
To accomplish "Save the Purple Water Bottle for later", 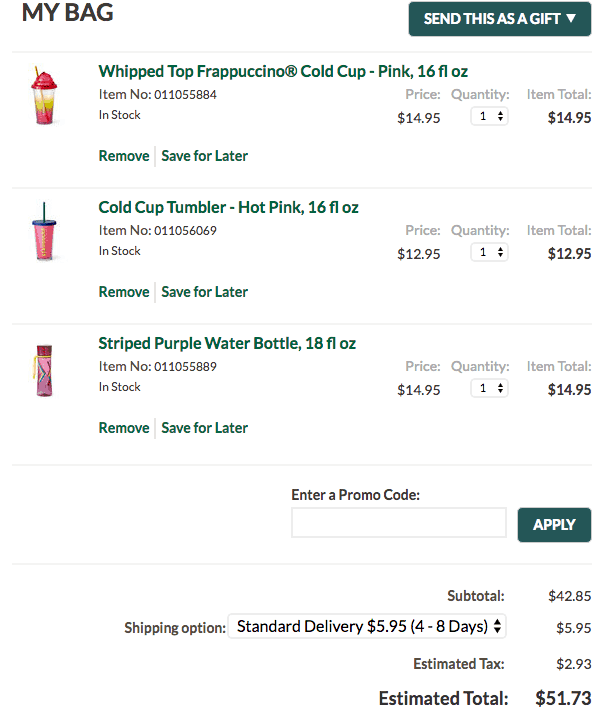I will coord(204,428).
